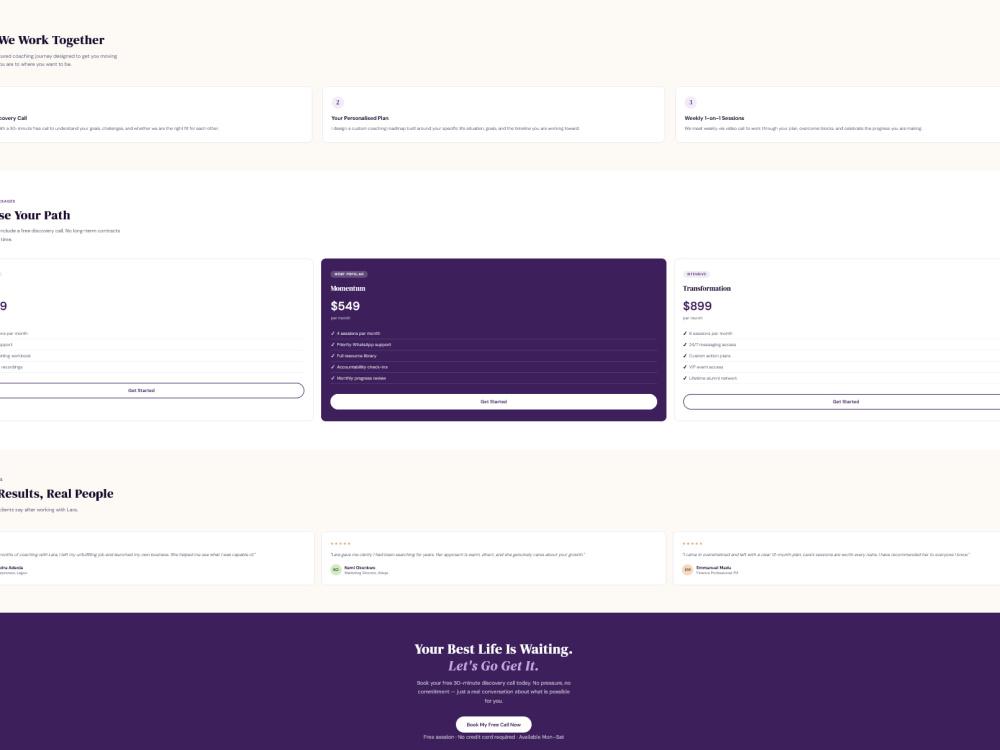Image resolution: width=1000 pixels, height=750 pixels.
Task: Click the 'Priority WhatsApp support' feature text
Action: pos(364,344)
